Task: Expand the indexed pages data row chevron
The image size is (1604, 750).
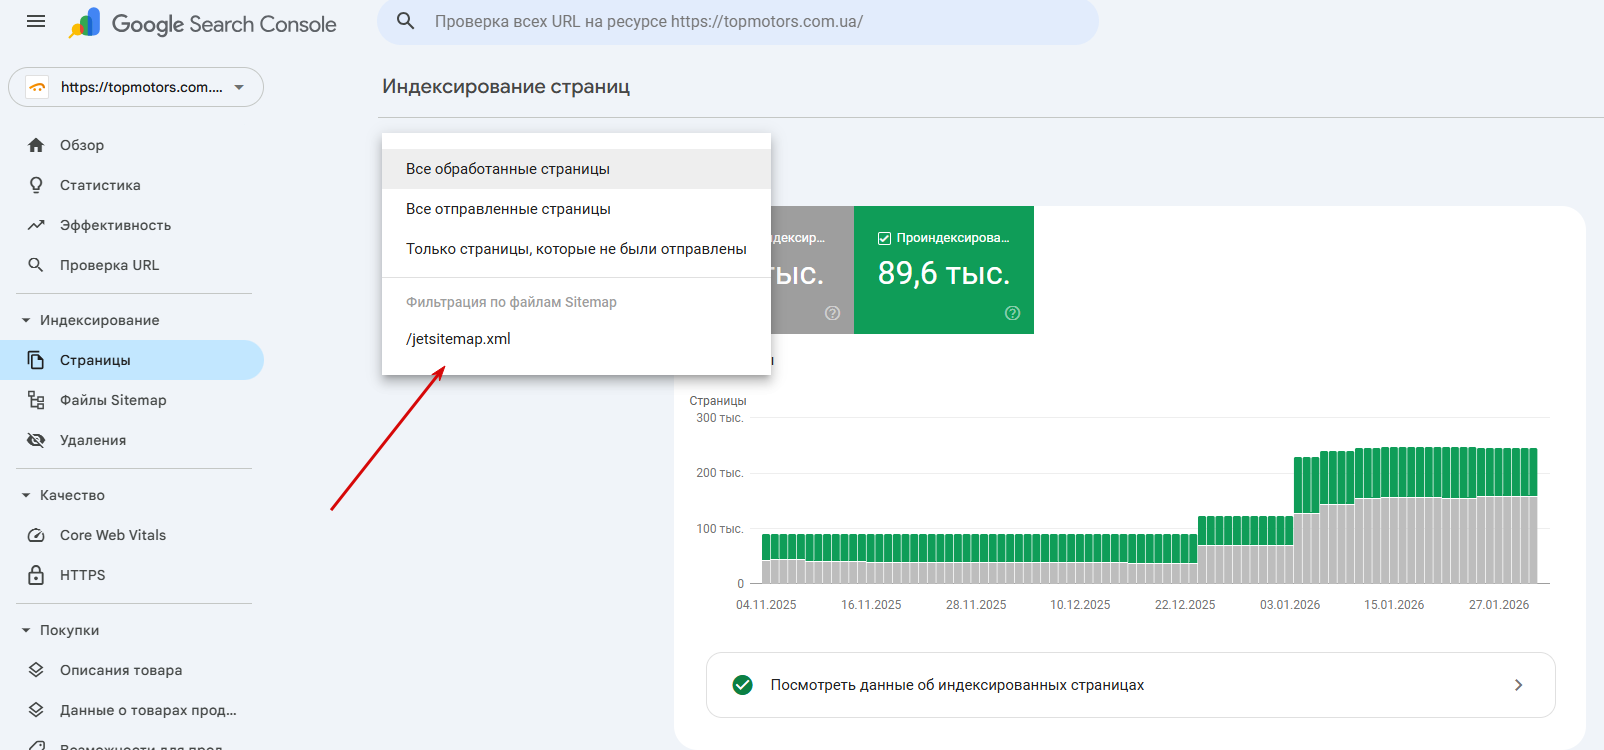Action: 1518,685
